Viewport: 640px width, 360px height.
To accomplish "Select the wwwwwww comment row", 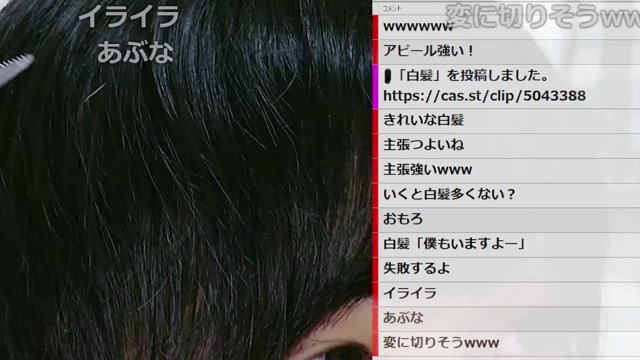I will click(506, 27).
